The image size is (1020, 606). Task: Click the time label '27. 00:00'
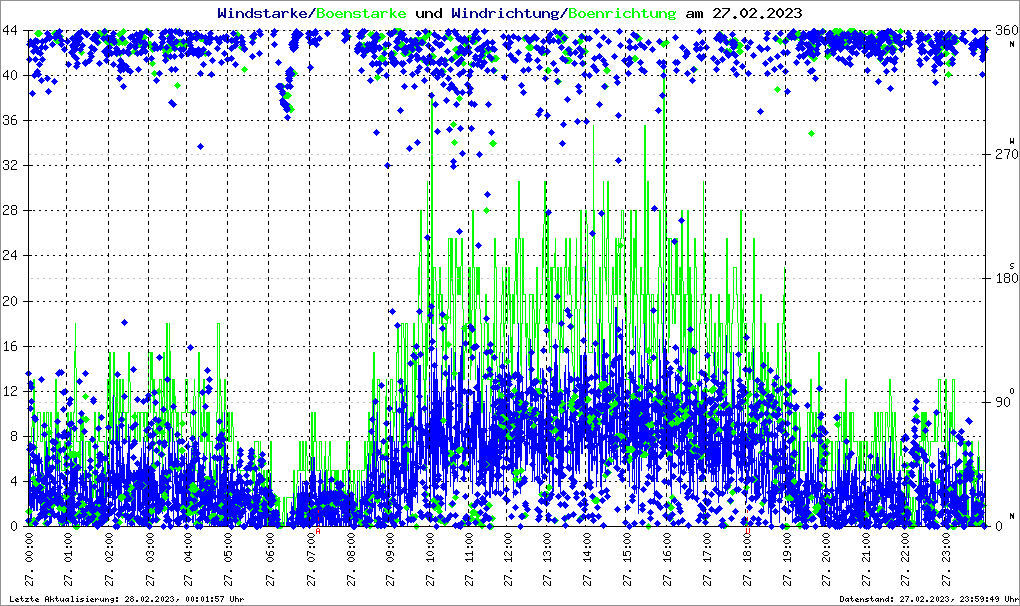(x=29, y=560)
